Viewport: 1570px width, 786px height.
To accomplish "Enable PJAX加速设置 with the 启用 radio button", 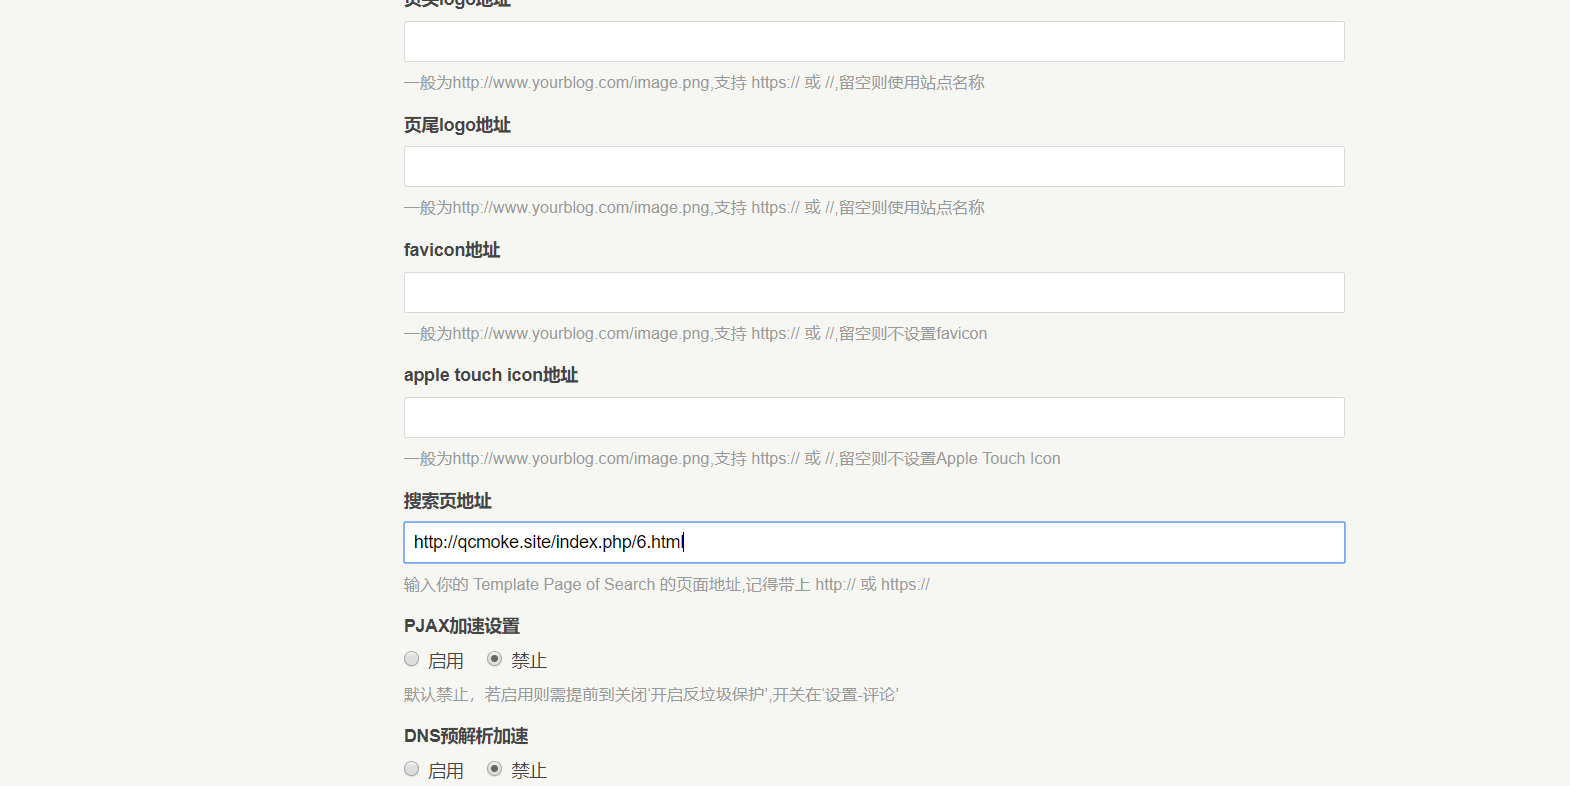I will [x=412, y=659].
